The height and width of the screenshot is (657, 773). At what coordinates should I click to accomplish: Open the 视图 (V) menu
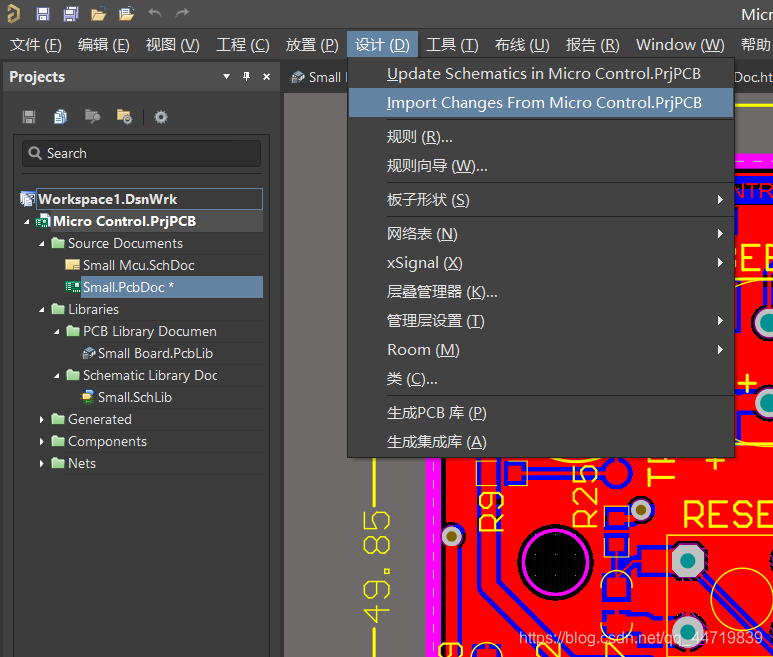(173, 45)
